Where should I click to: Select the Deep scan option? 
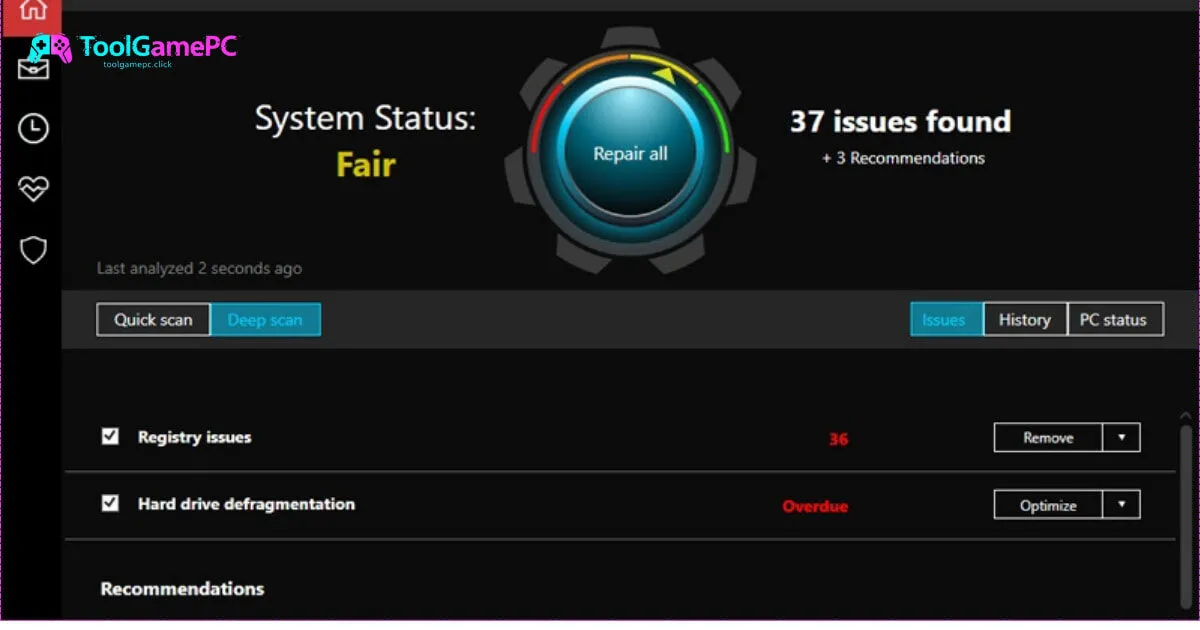point(265,320)
